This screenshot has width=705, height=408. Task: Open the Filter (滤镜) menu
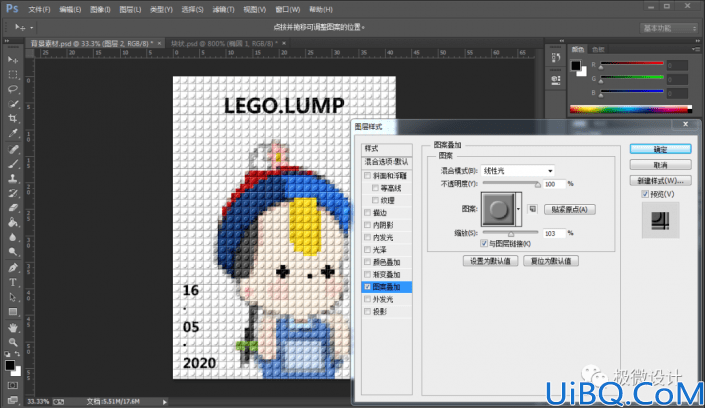click(223, 9)
